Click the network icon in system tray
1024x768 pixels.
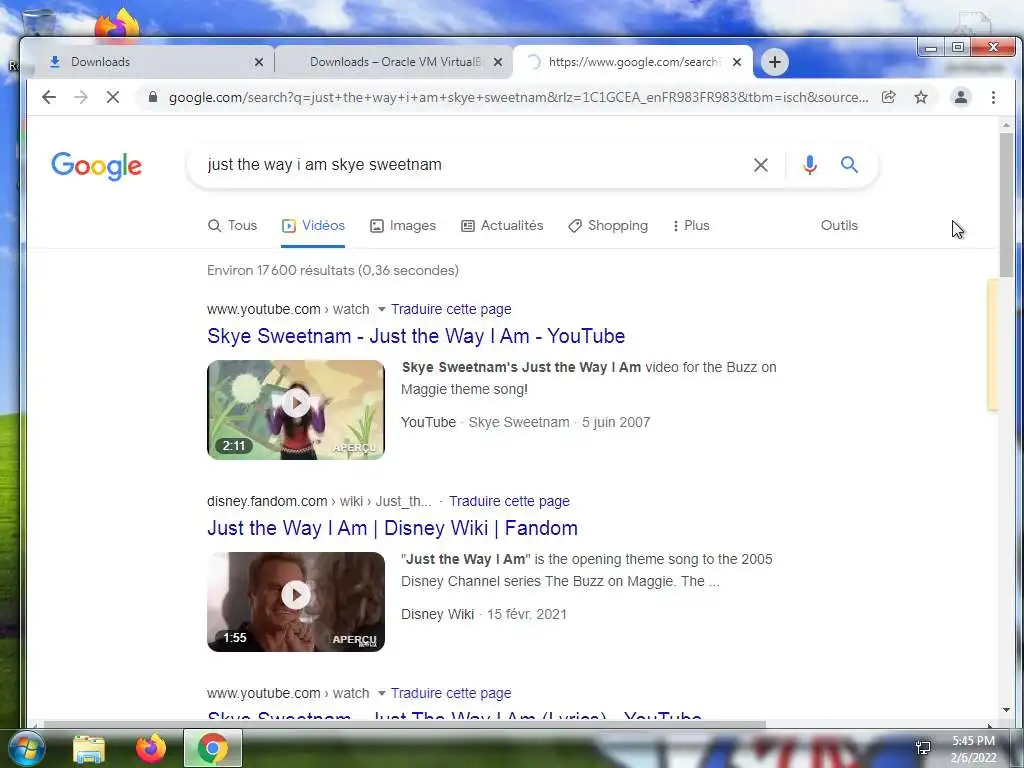pos(923,748)
